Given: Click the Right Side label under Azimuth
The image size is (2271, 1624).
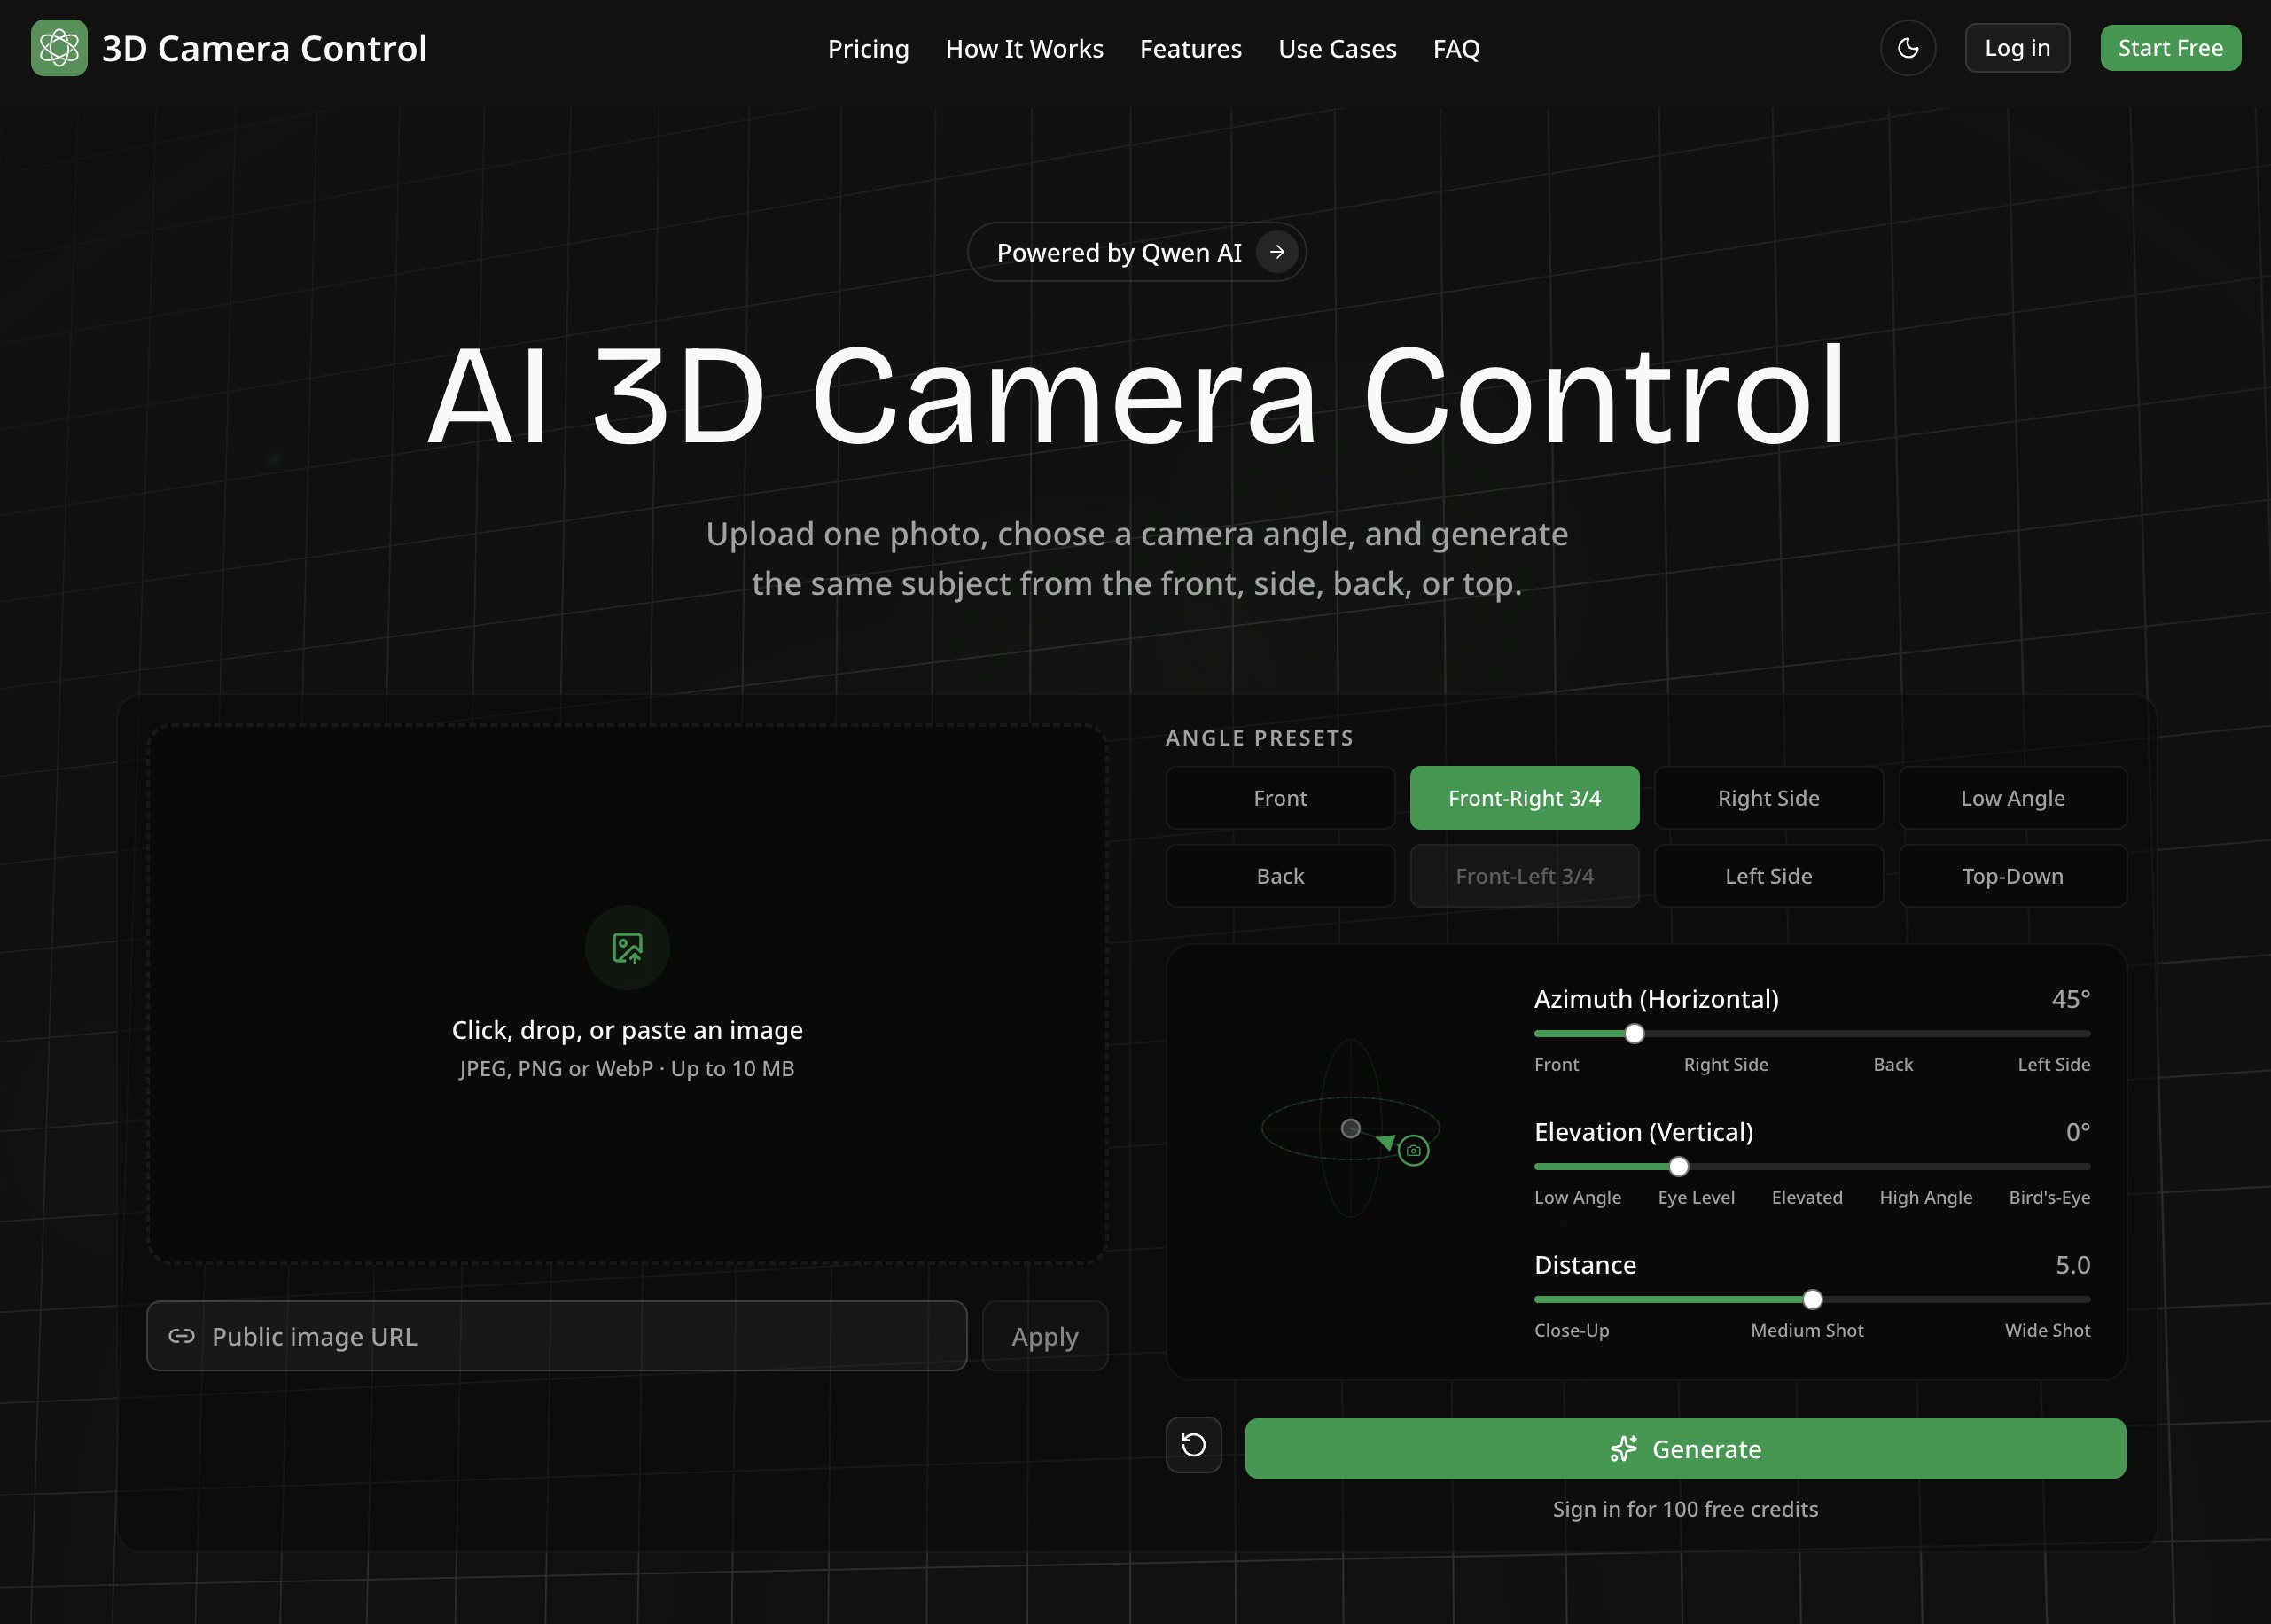Looking at the screenshot, I should point(1725,1065).
